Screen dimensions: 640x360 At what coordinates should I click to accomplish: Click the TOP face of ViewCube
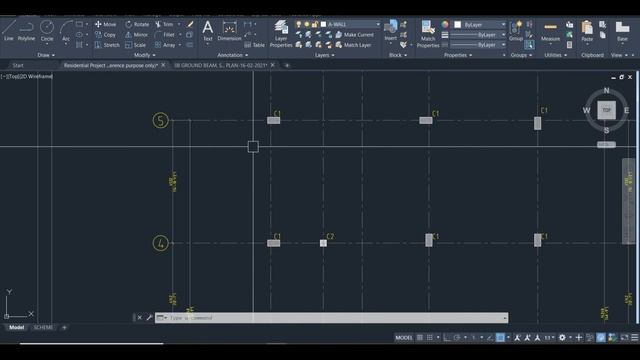coord(607,110)
